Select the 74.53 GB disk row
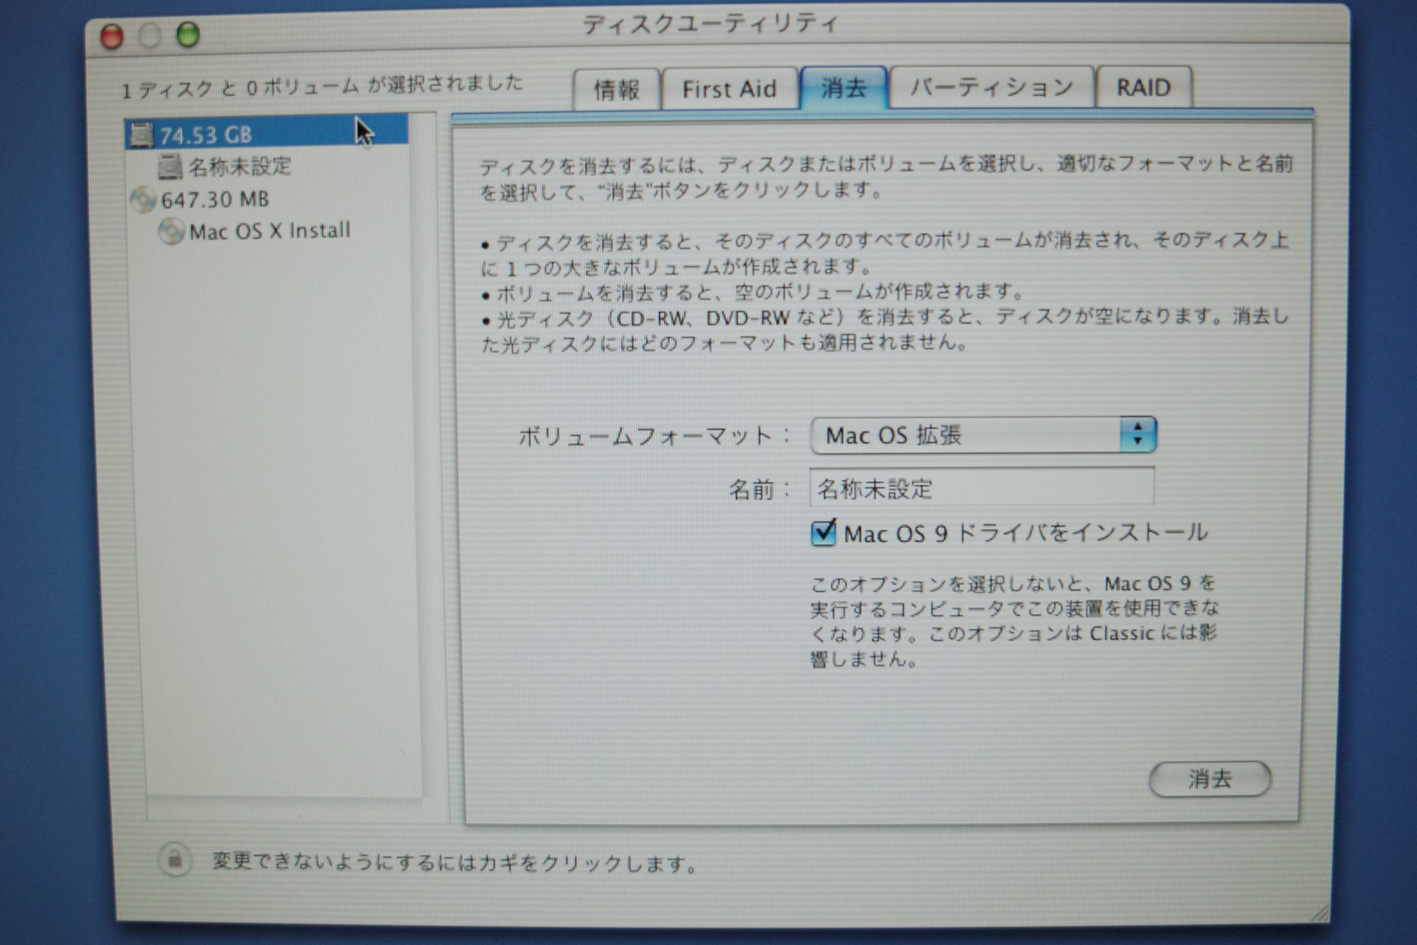 tap(266, 134)
